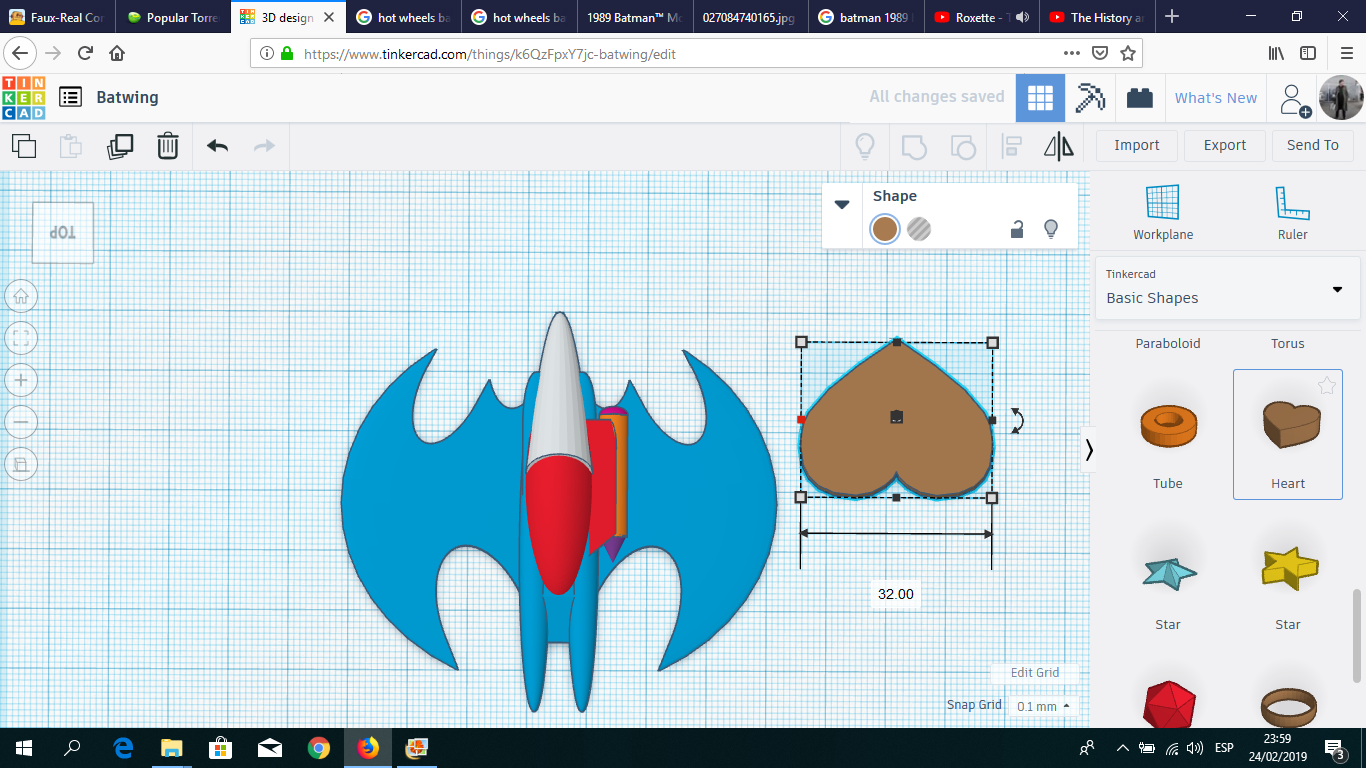Screen dimensions: 1366x768
Task: Click the Ungroup icon
Action: point(963,145)
